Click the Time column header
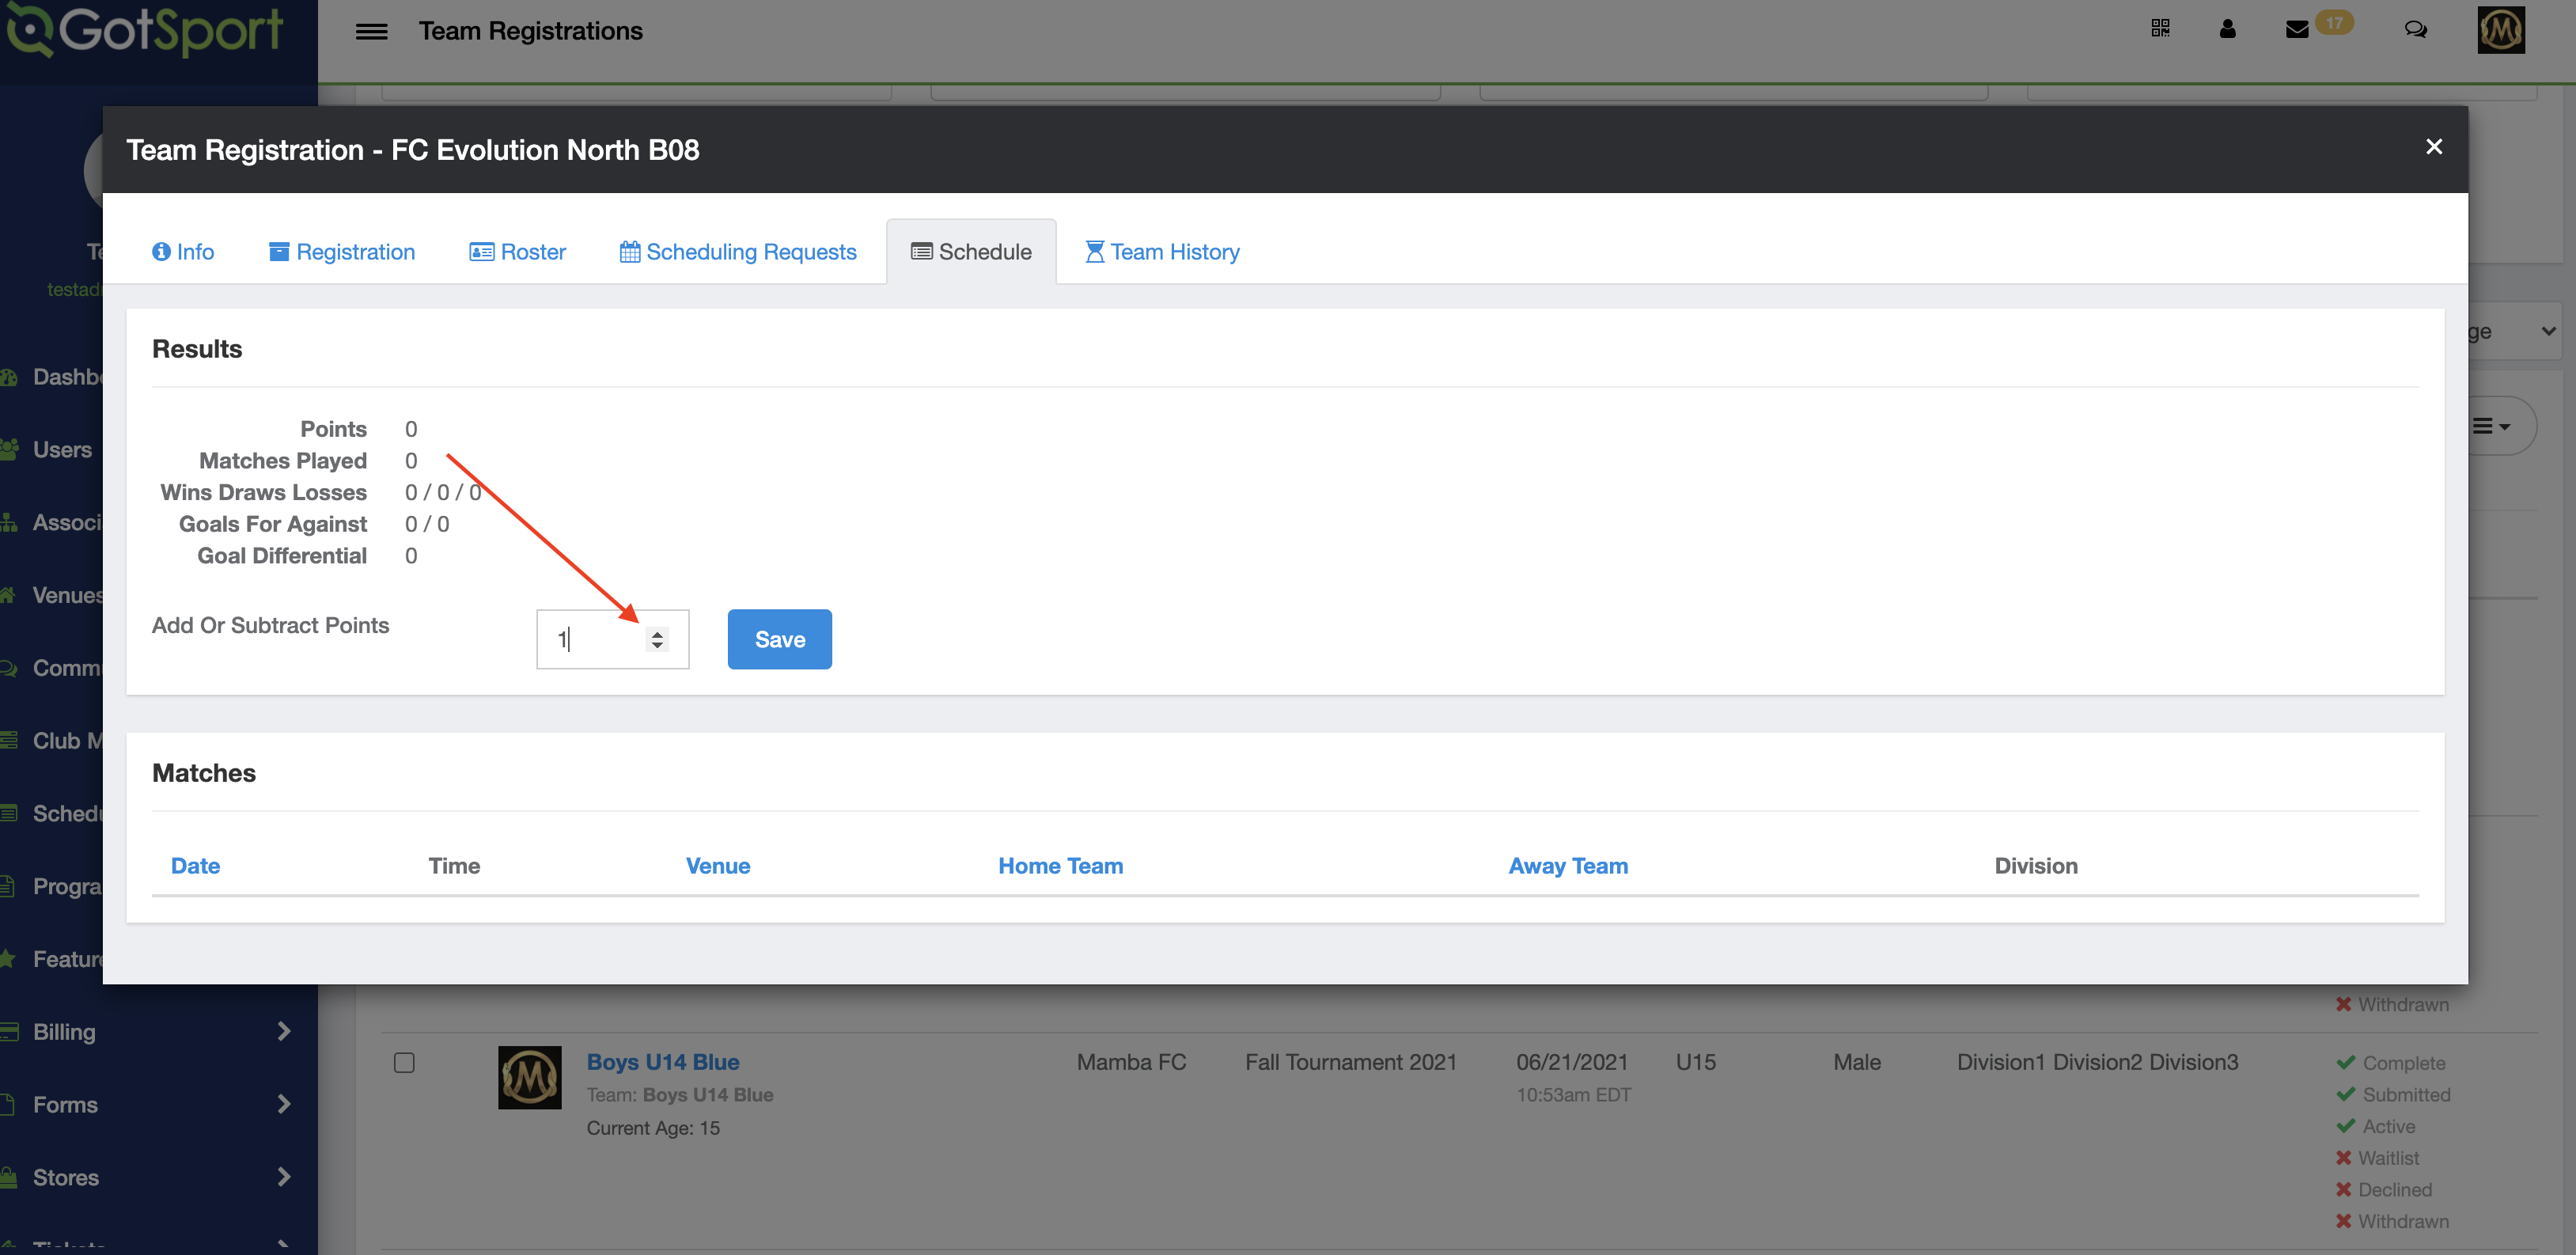2576x1255 pixels. [454, 866]
